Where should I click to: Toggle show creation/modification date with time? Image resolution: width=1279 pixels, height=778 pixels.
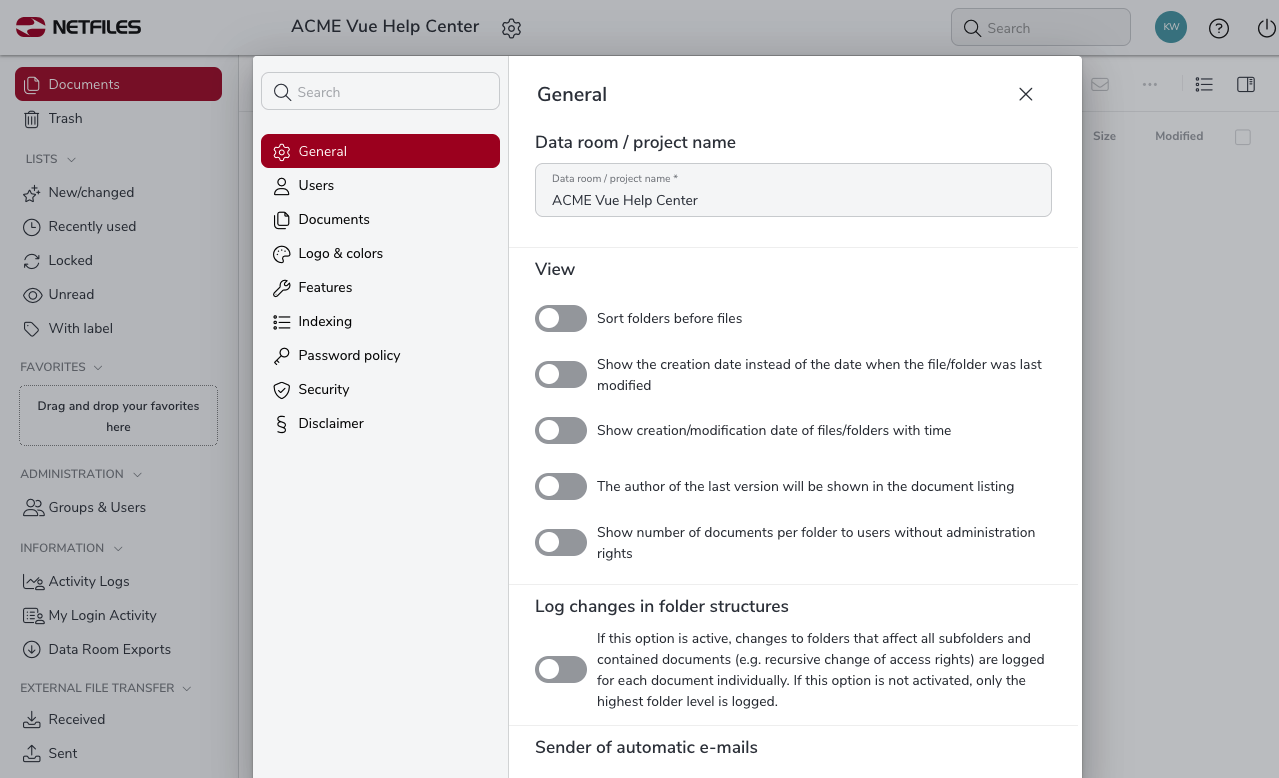pyautogui.click(x=561, y=431)
